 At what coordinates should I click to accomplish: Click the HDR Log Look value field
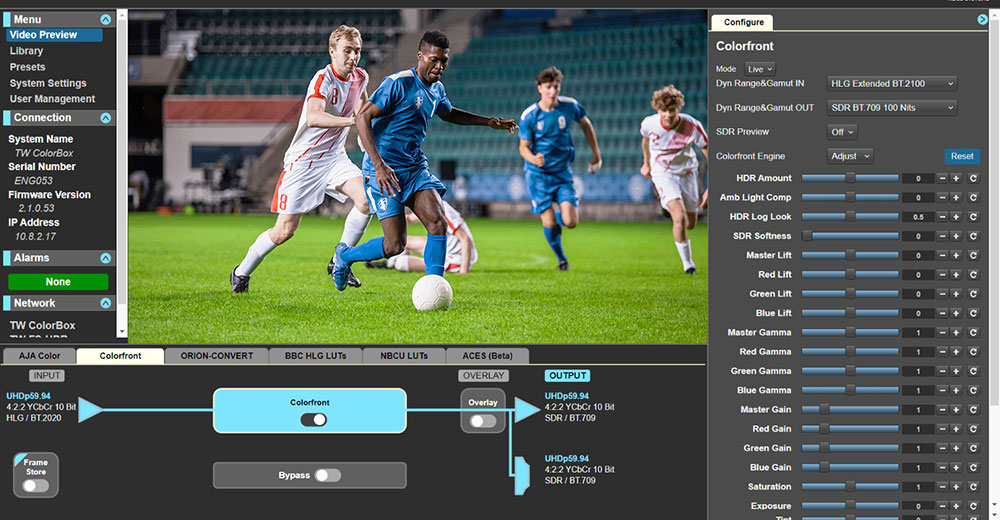918,217
